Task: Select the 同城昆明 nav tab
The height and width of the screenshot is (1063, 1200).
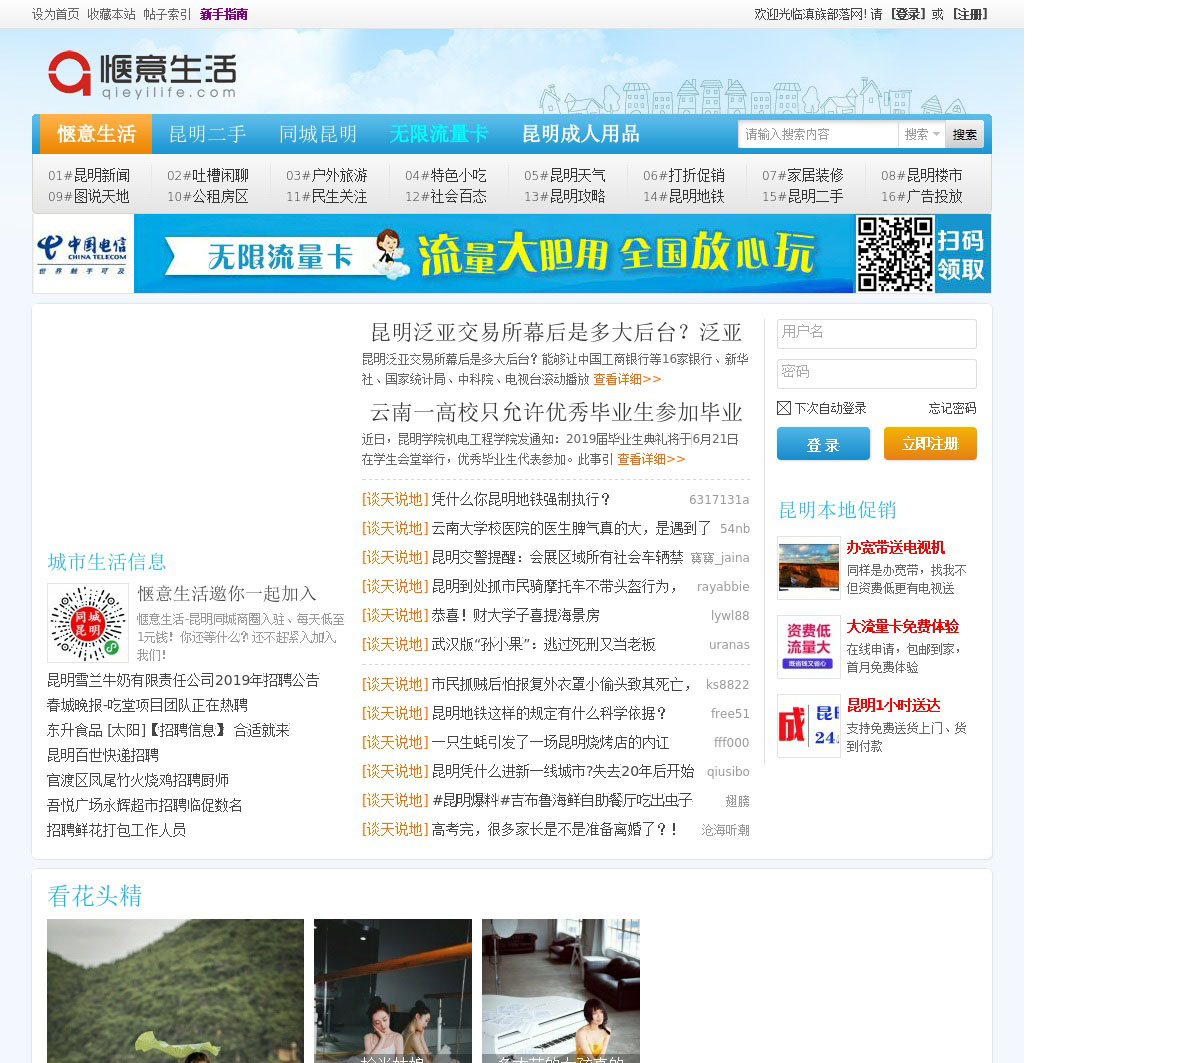Action: 318,134
